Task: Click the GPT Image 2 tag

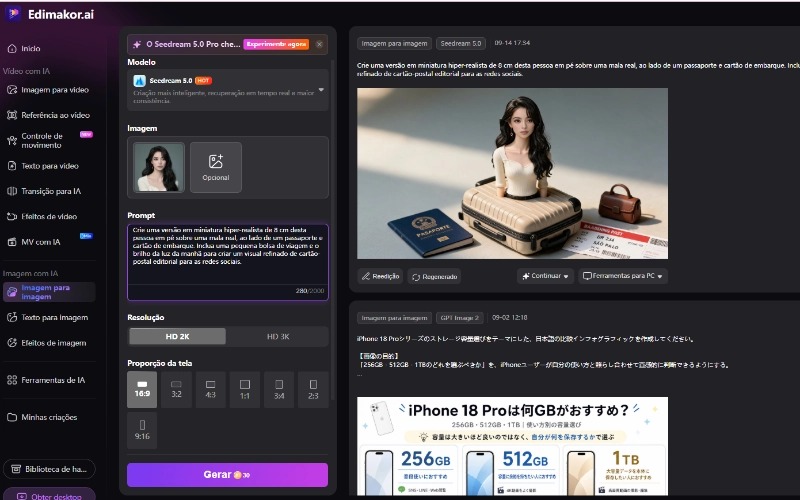Action: tap(460, 318)
